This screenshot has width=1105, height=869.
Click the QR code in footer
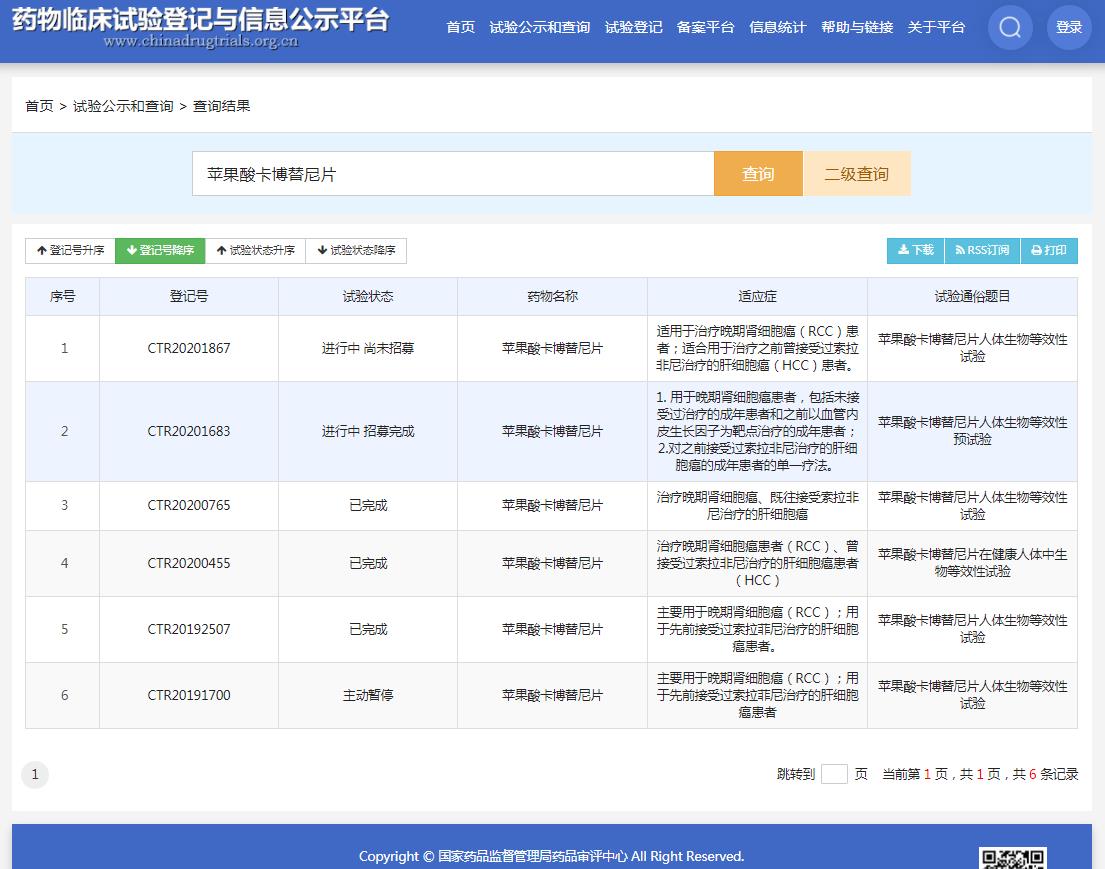coord(1013,858)
